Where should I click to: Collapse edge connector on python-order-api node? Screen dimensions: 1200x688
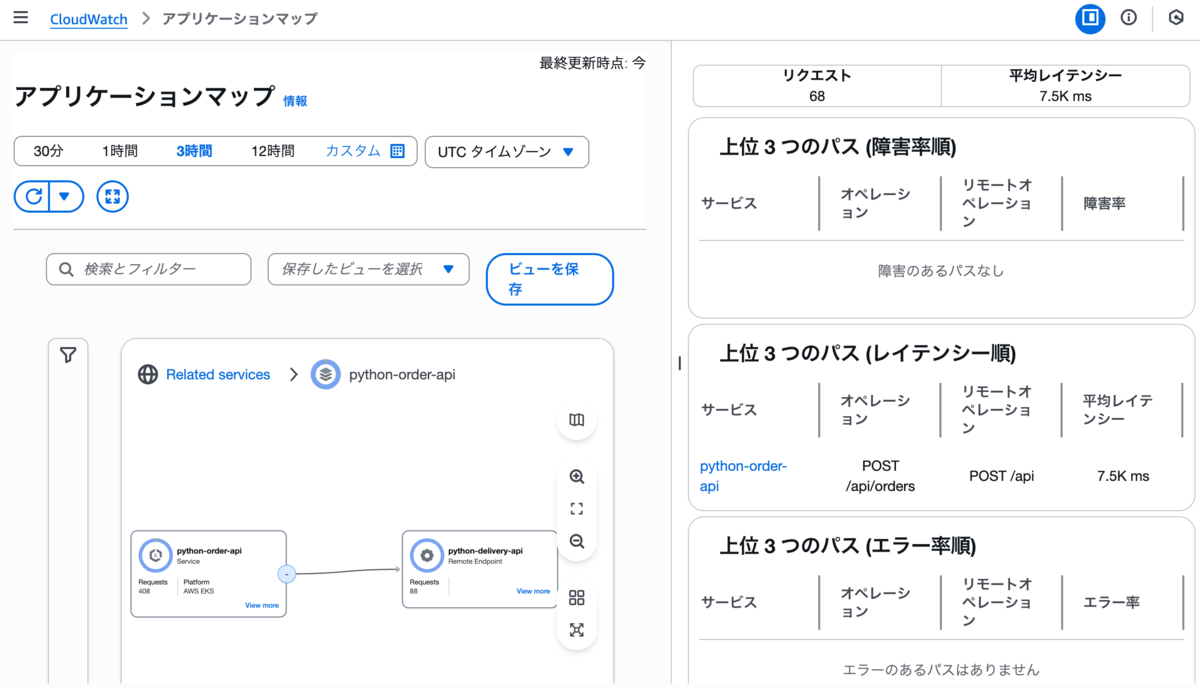tap(286, 574)
